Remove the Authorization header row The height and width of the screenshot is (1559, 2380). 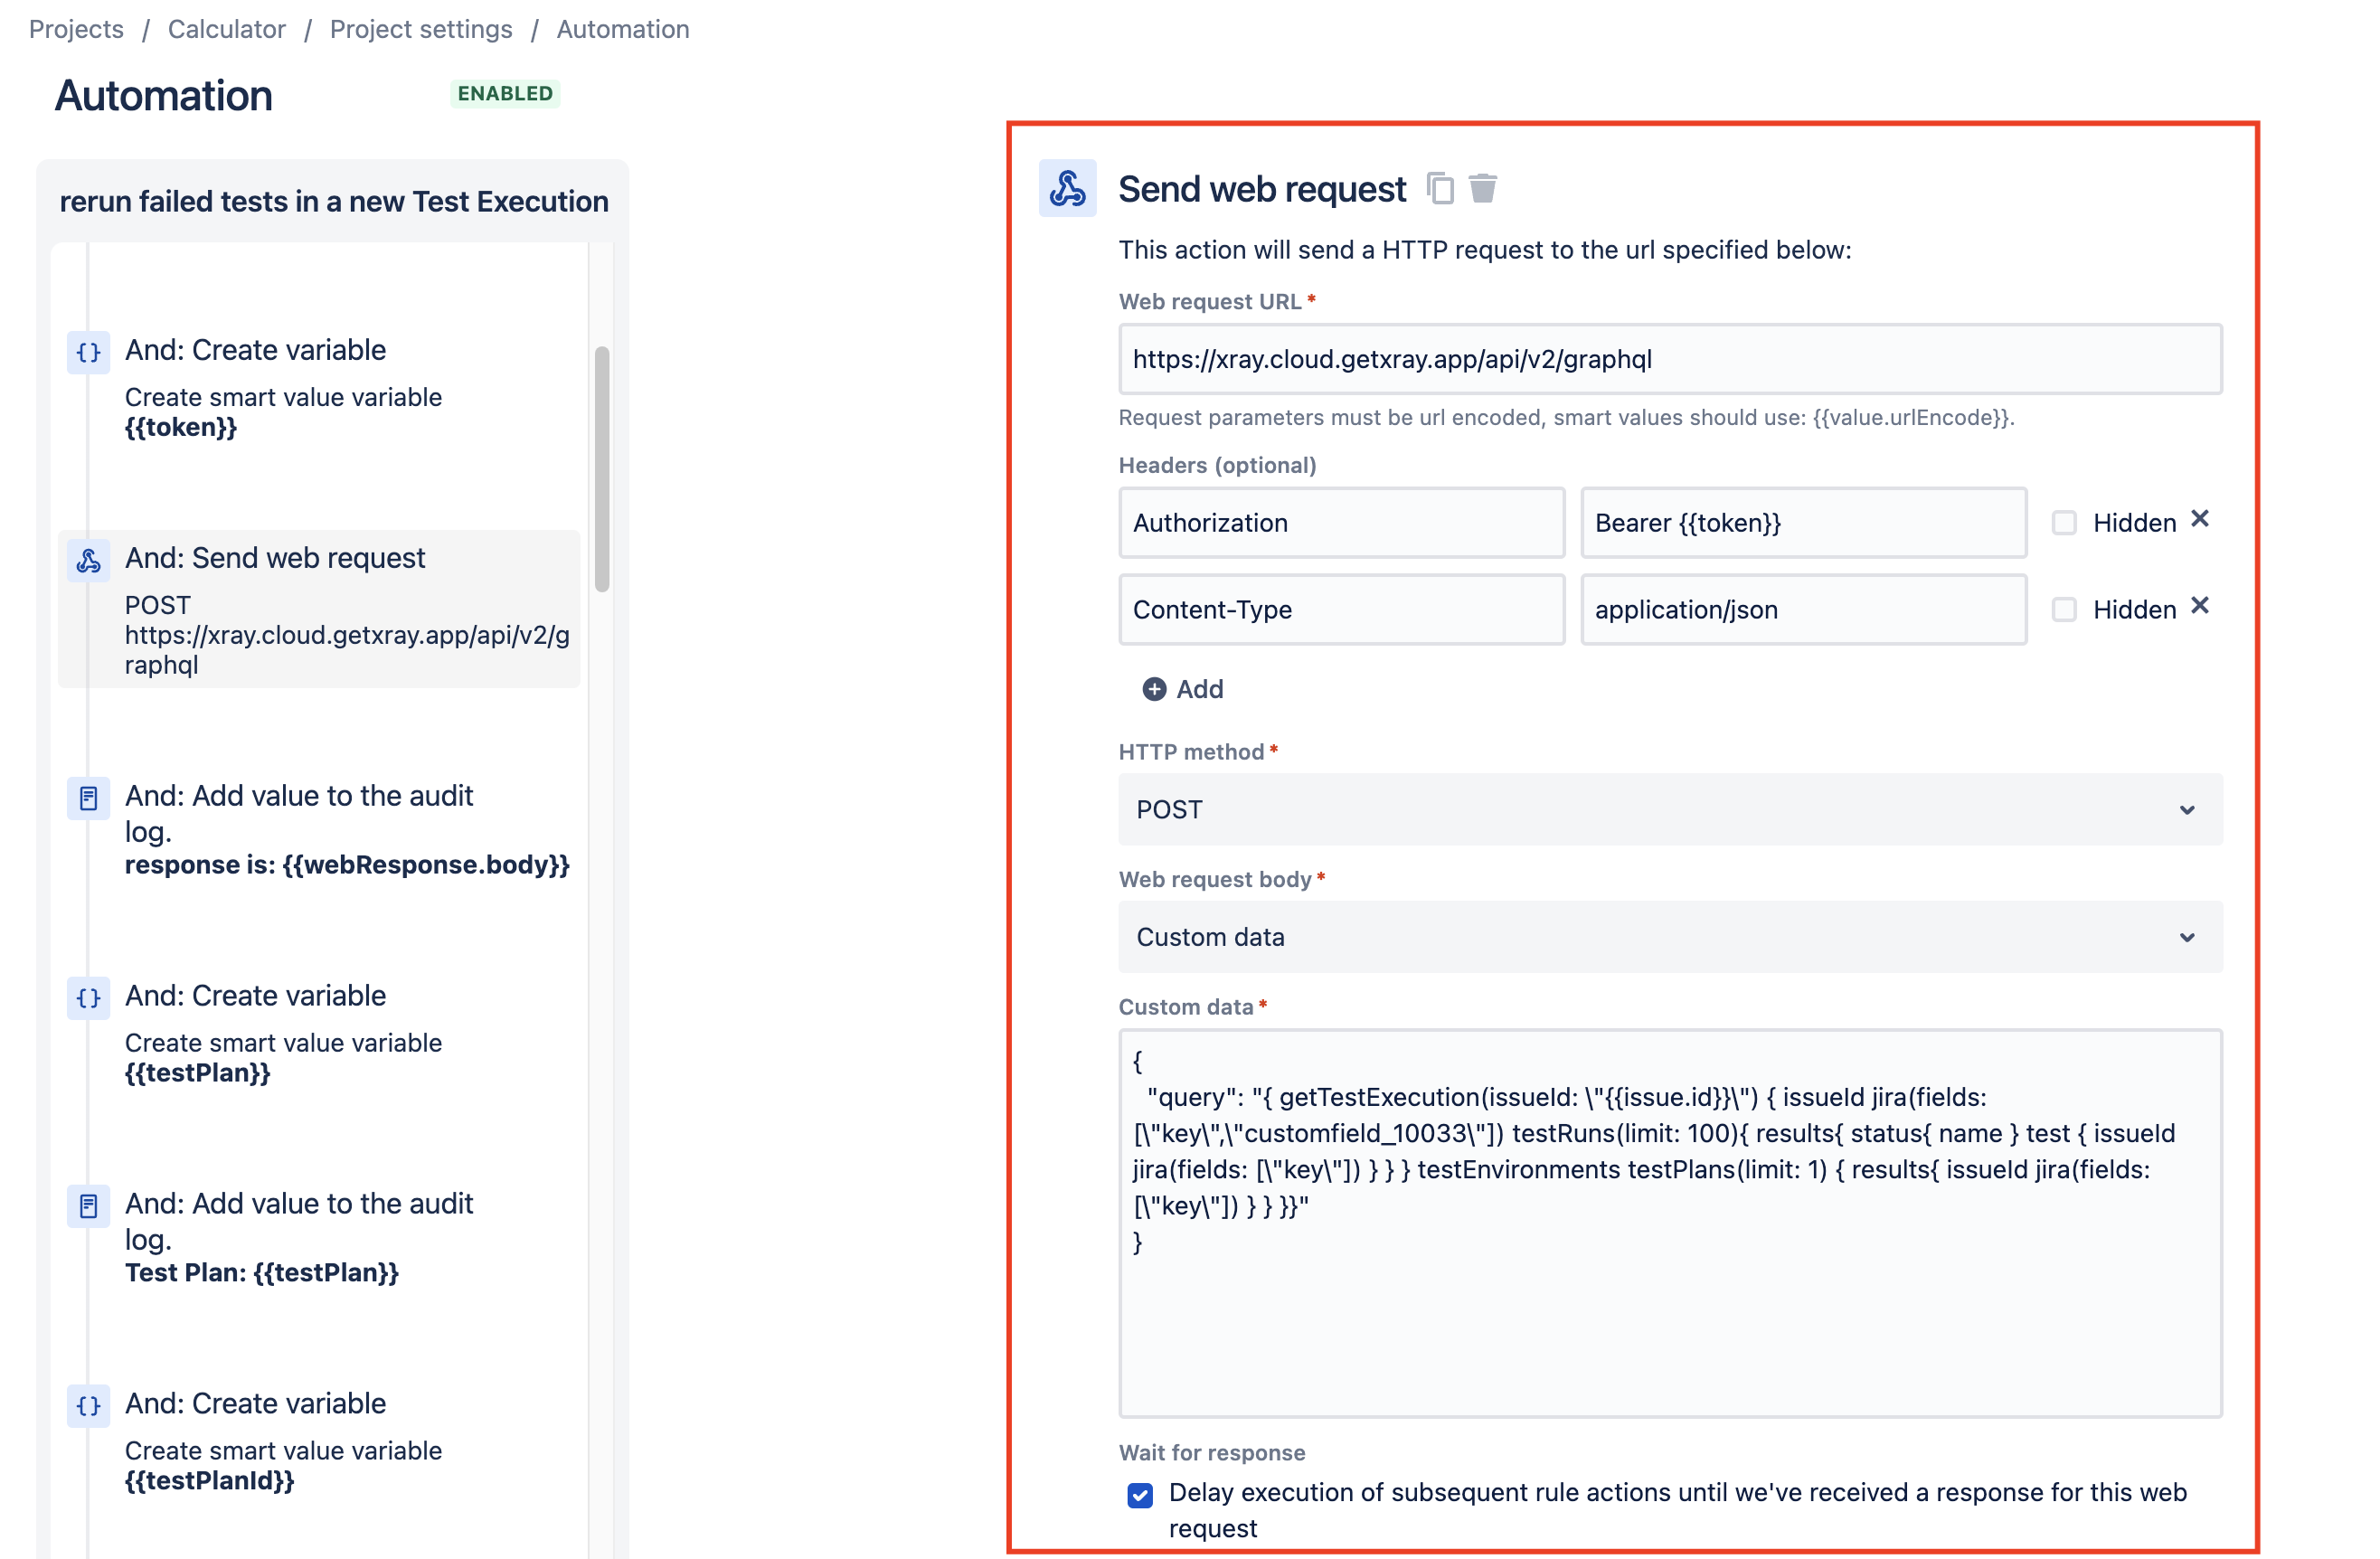tap(2199, 519)
